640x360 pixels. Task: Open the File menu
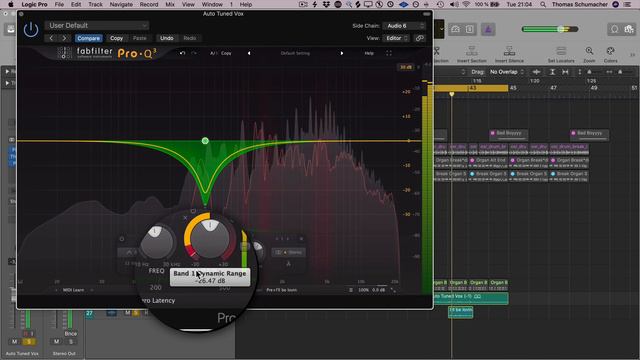pos(59,4)
